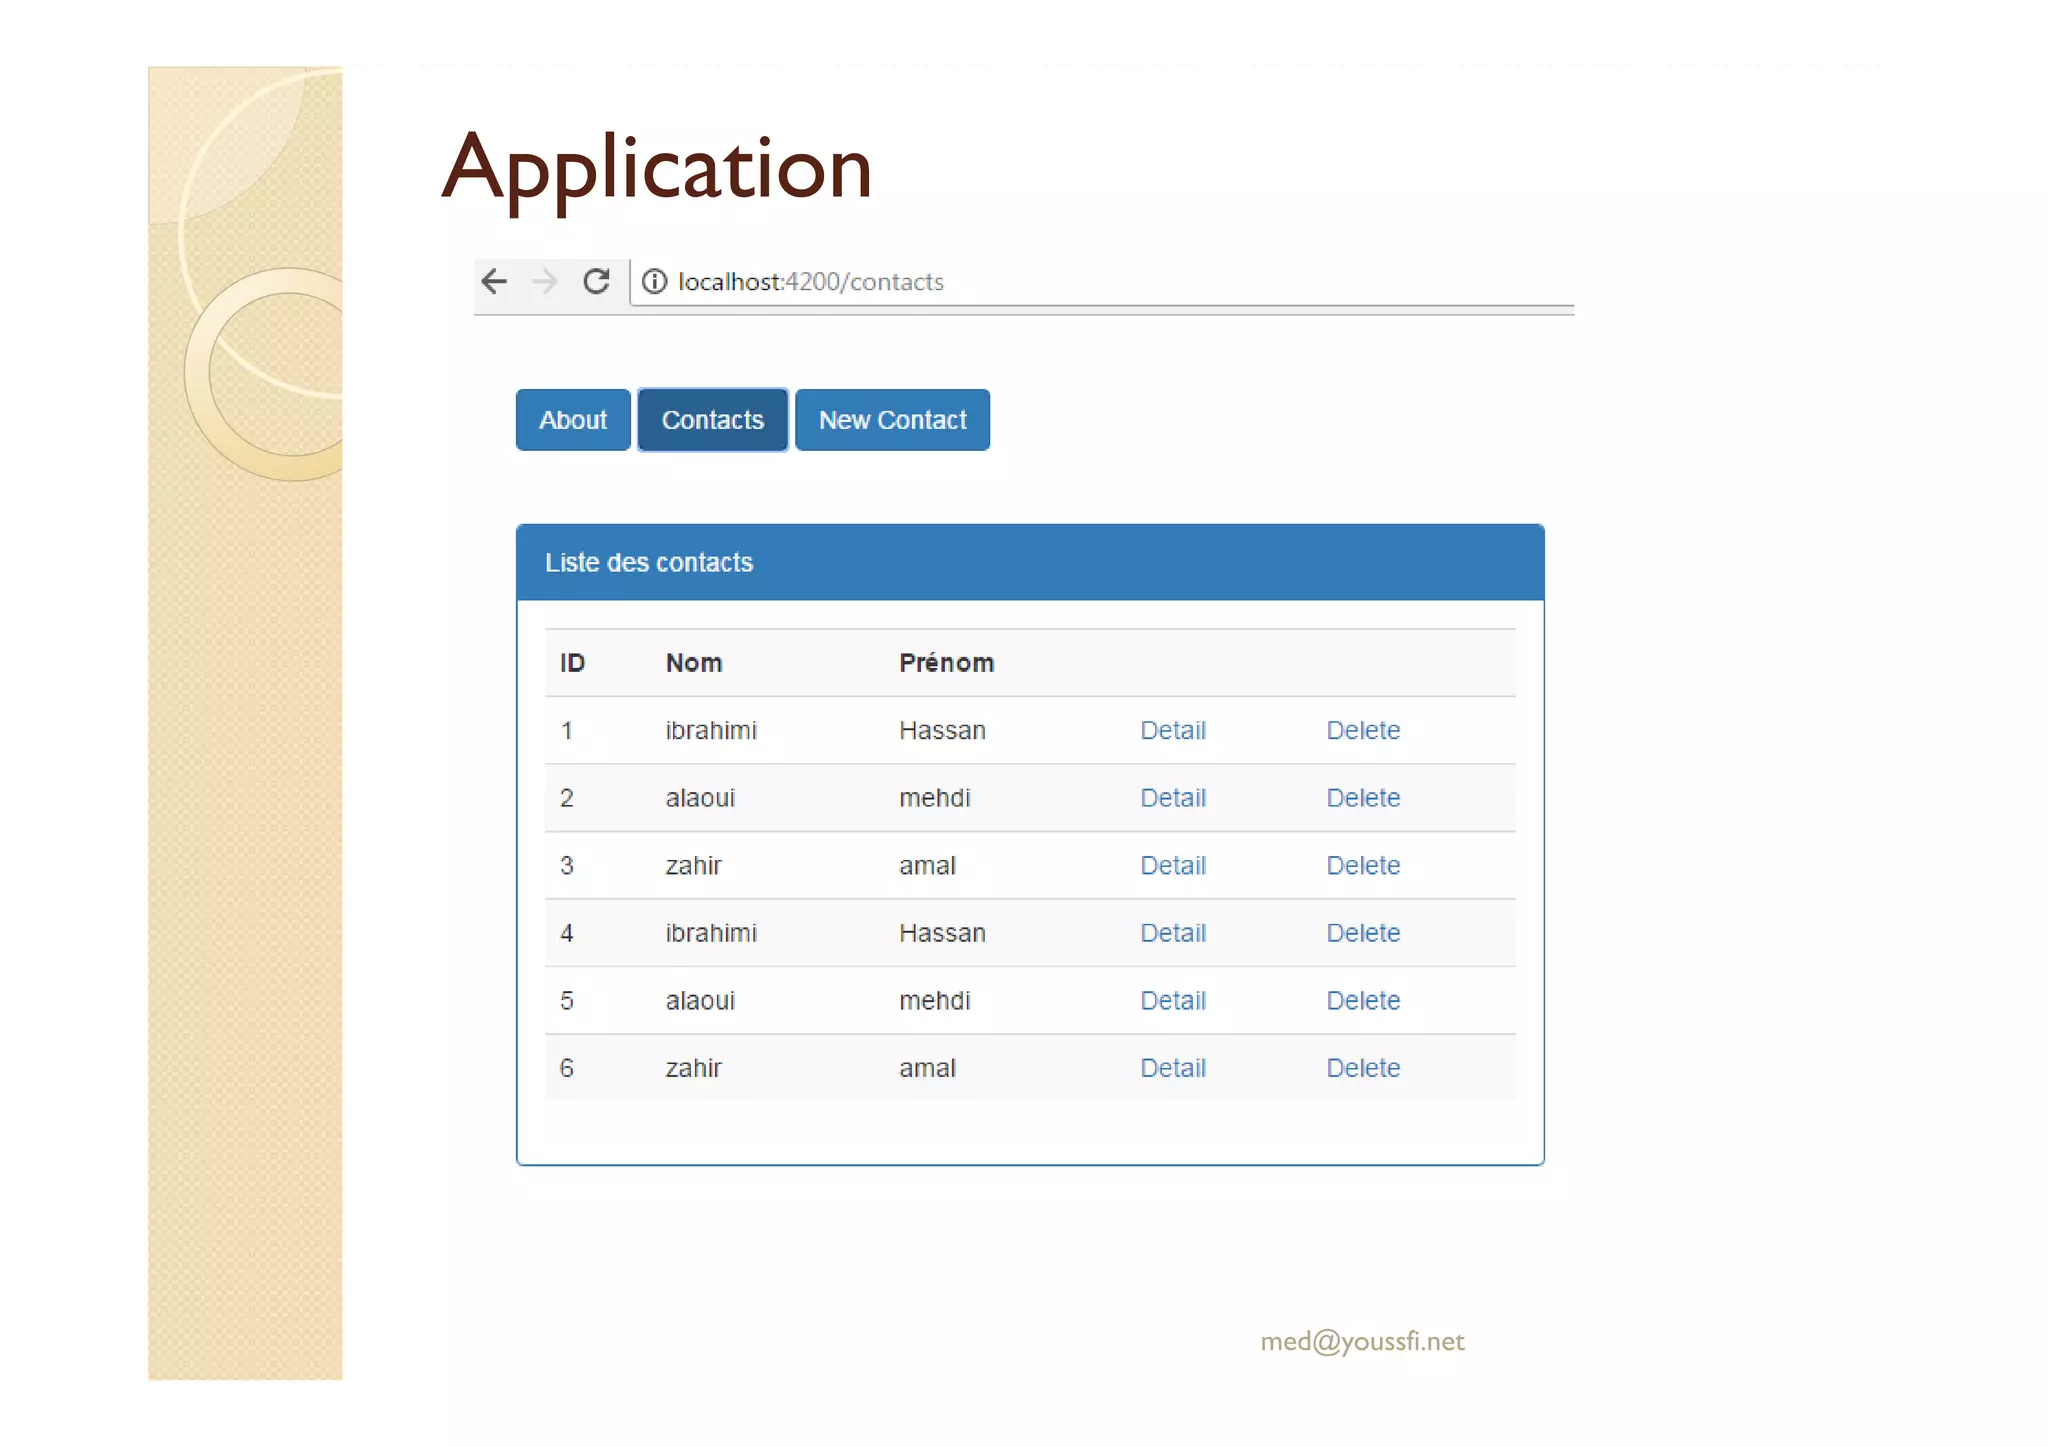Reload the page with the refresh icon
Screen dimensions: 2048x1447
coord(597,281)
